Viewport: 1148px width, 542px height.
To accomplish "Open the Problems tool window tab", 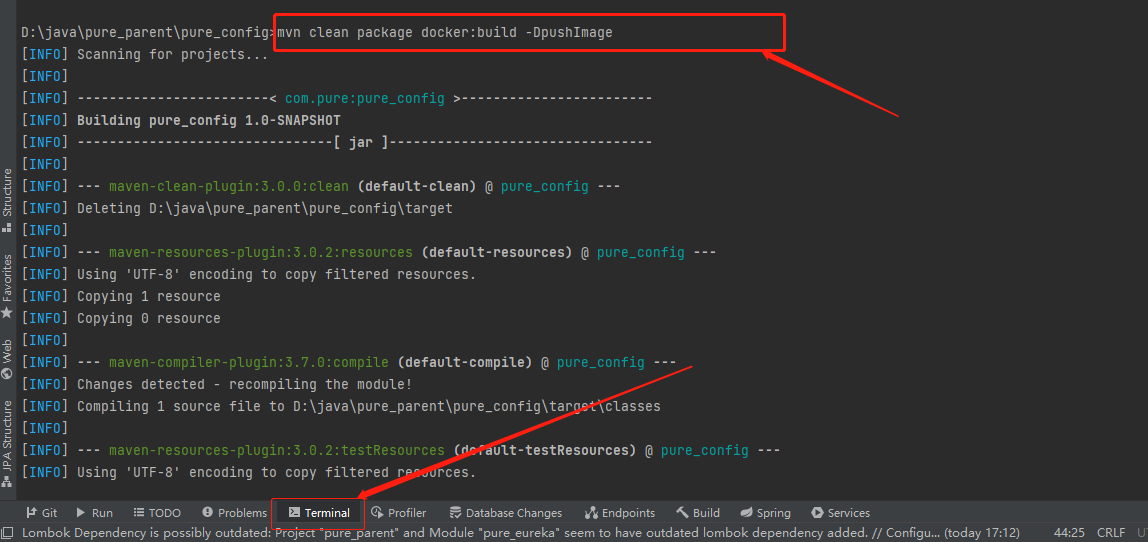I will click(234, 513).
